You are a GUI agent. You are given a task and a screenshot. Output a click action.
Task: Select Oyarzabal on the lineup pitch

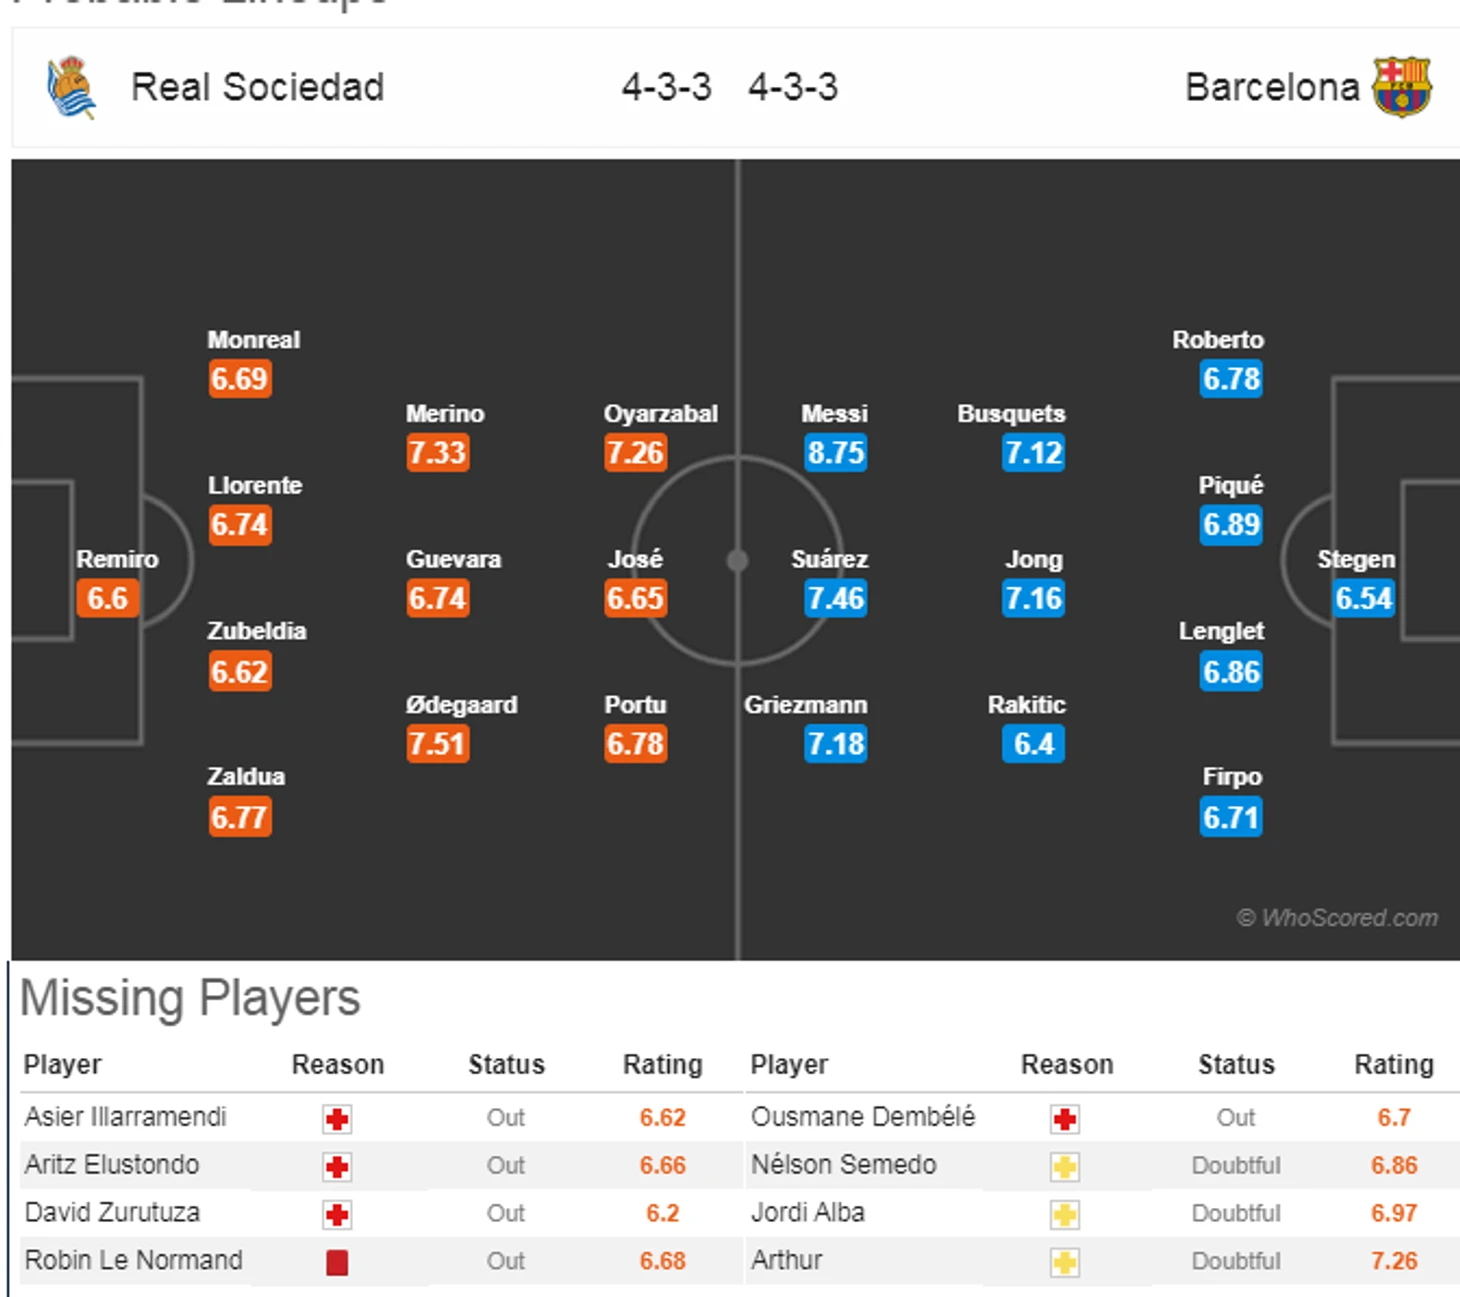tap(660, 414)
